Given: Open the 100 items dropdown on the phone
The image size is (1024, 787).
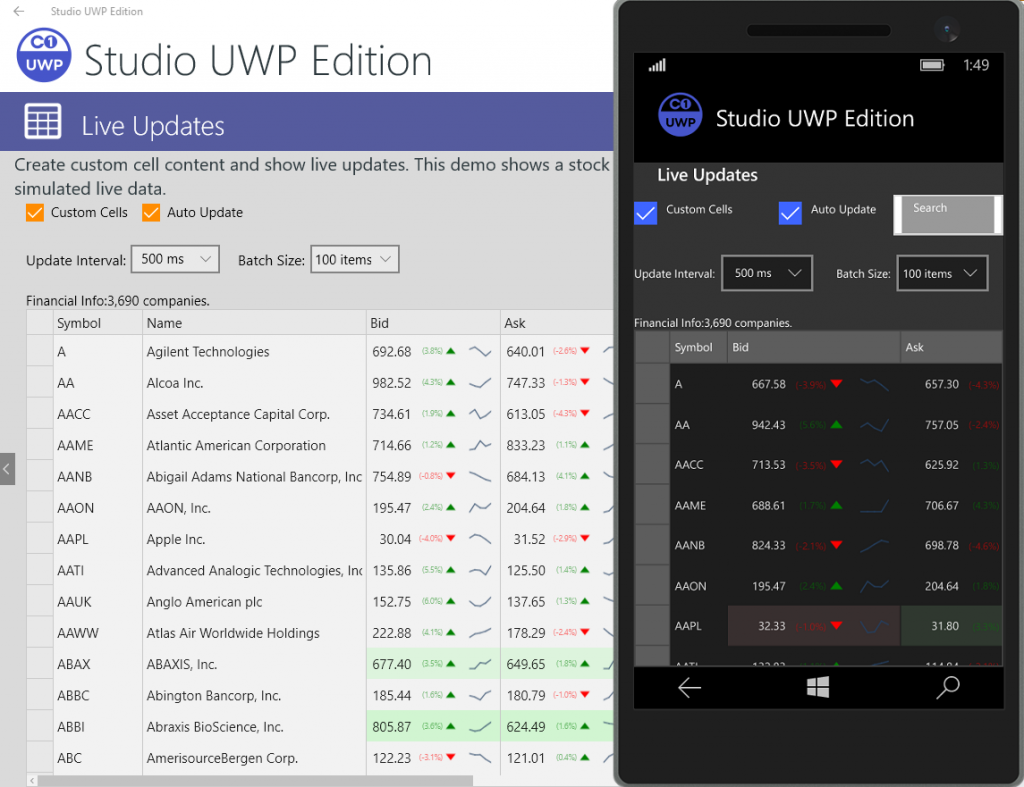Looking at the screenshot, I should click(x=942, y=273).
